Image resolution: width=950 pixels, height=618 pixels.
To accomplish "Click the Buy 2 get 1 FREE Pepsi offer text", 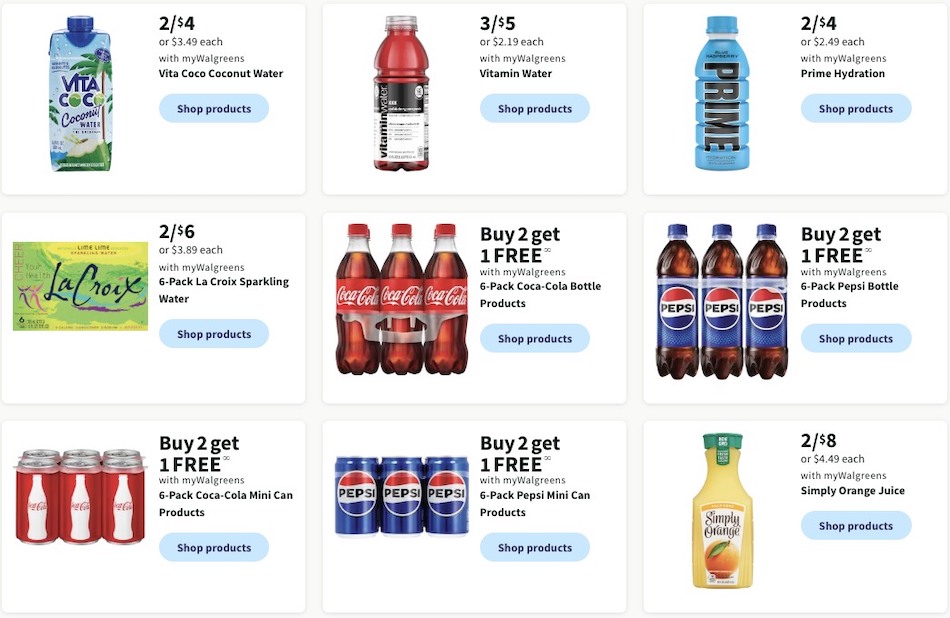I will pos(840,245).
